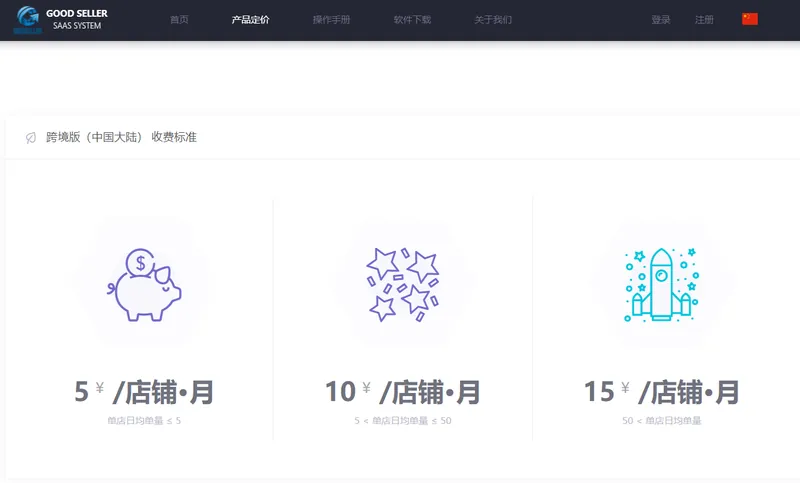Click the stars confetti plan icon
This screenshot has width=800, height=483.
click(x=403, y=285)
